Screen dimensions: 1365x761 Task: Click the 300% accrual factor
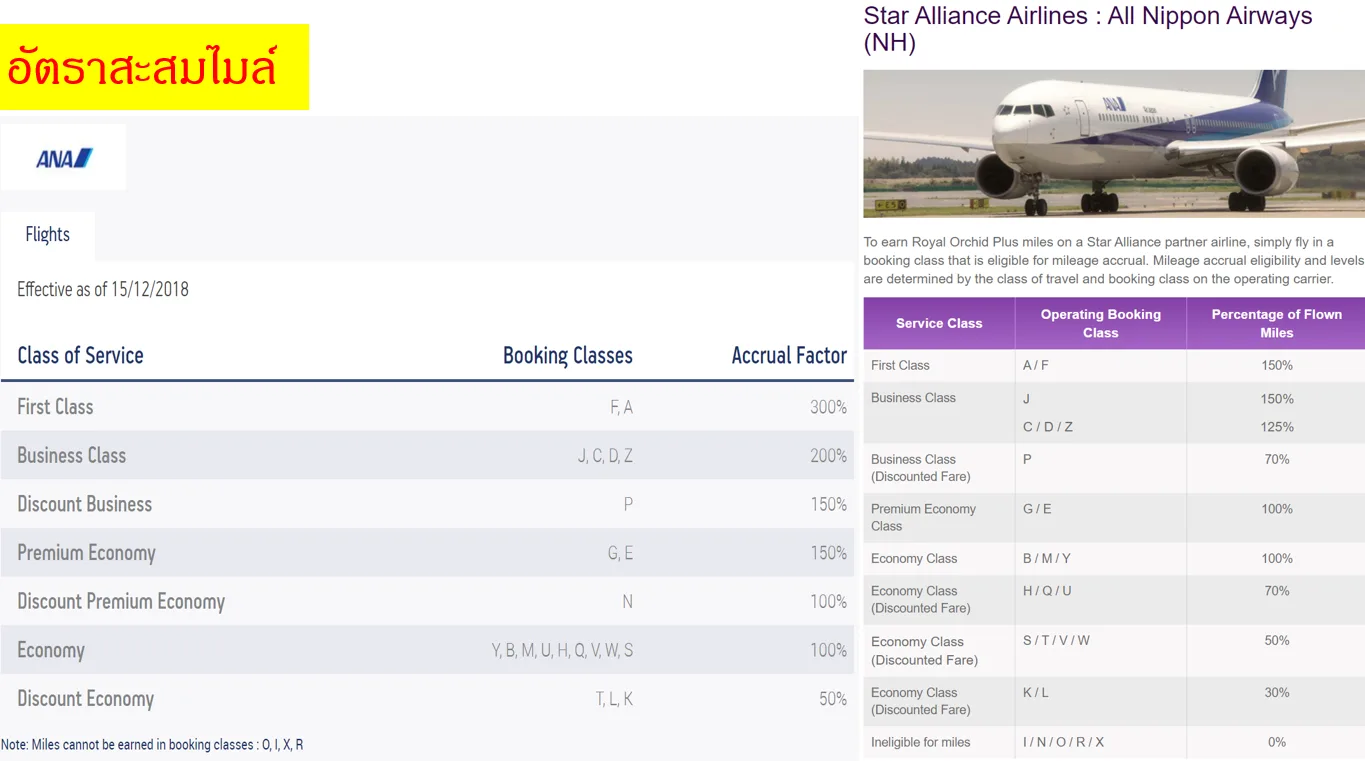tap(828, 407)
